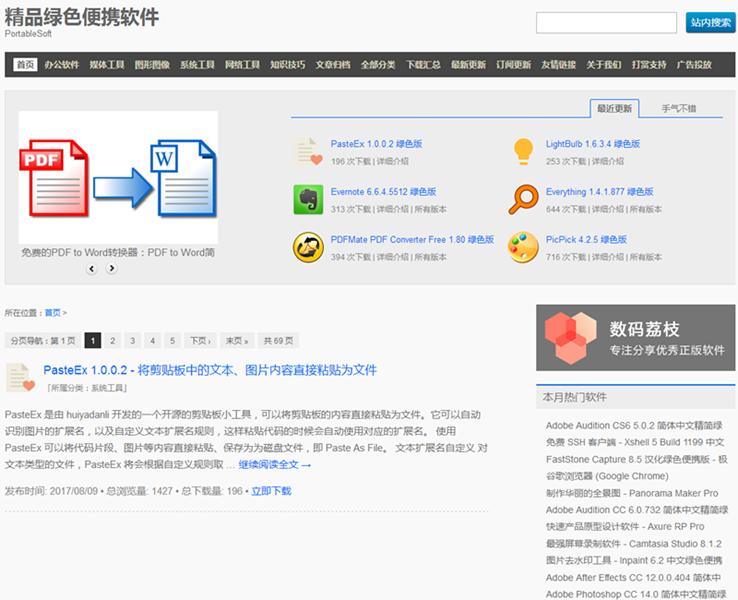Open the 广告投放 menu item

694,64
